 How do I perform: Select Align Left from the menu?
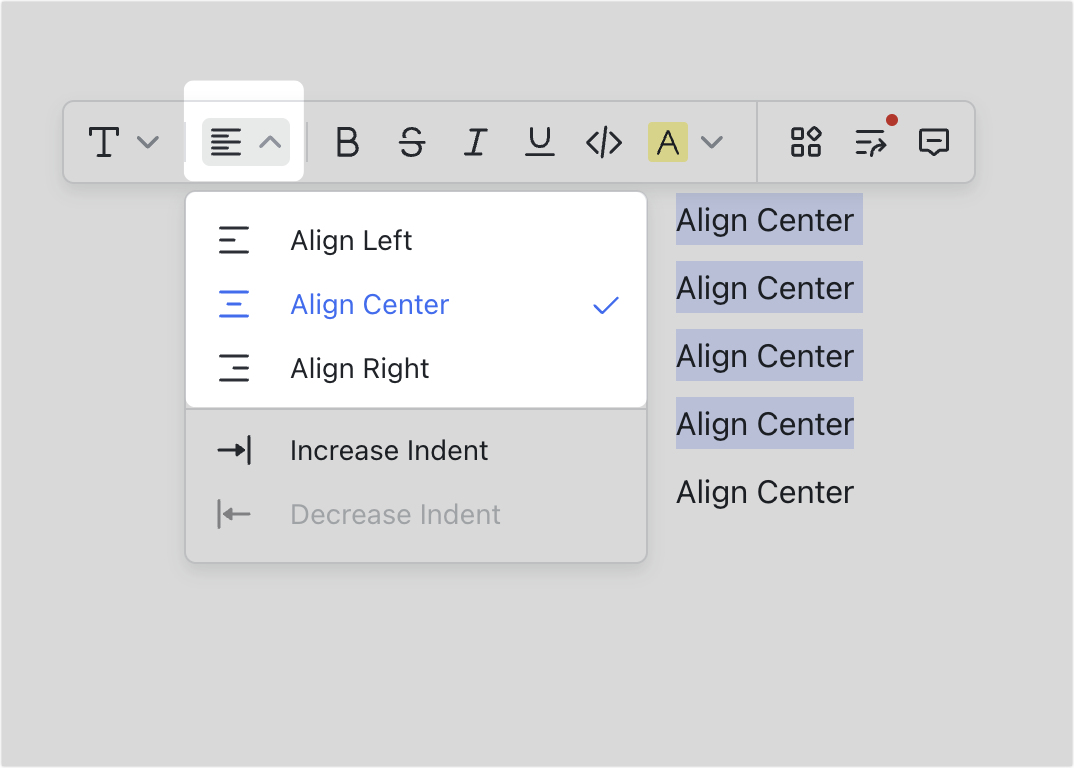350,240
